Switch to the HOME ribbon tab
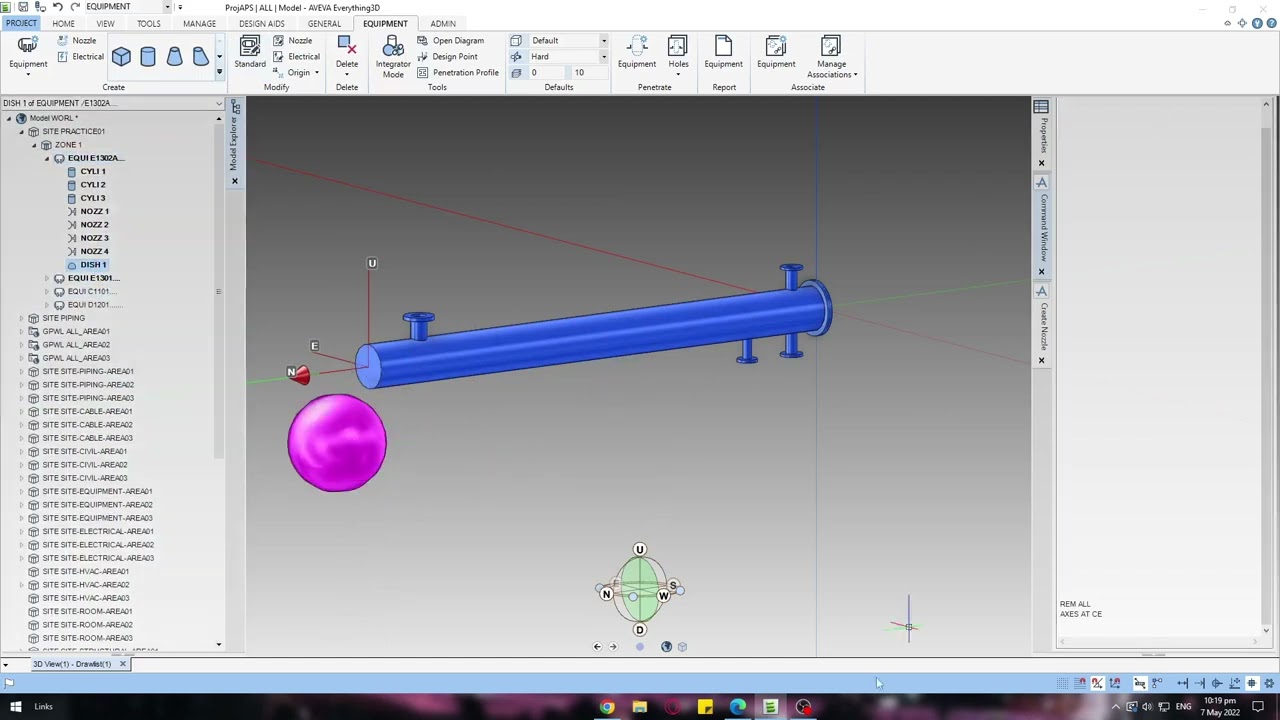This screenshot has width=1280, height=720. coord(63,23)
